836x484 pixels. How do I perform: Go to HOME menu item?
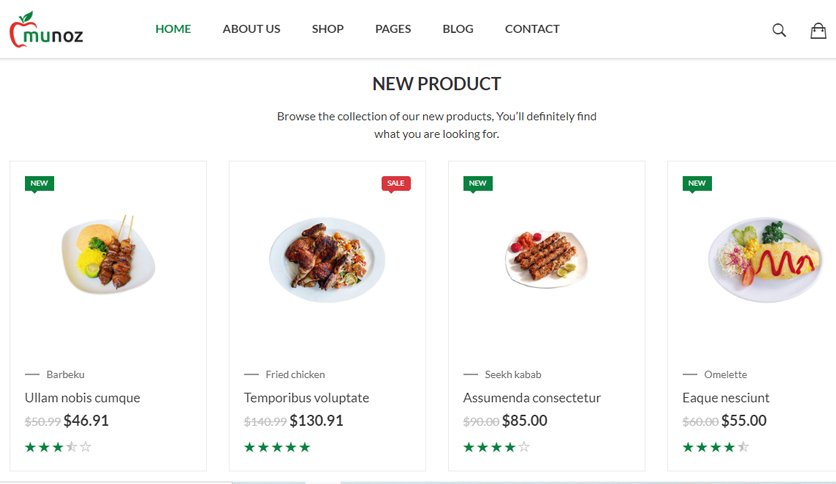173,29
